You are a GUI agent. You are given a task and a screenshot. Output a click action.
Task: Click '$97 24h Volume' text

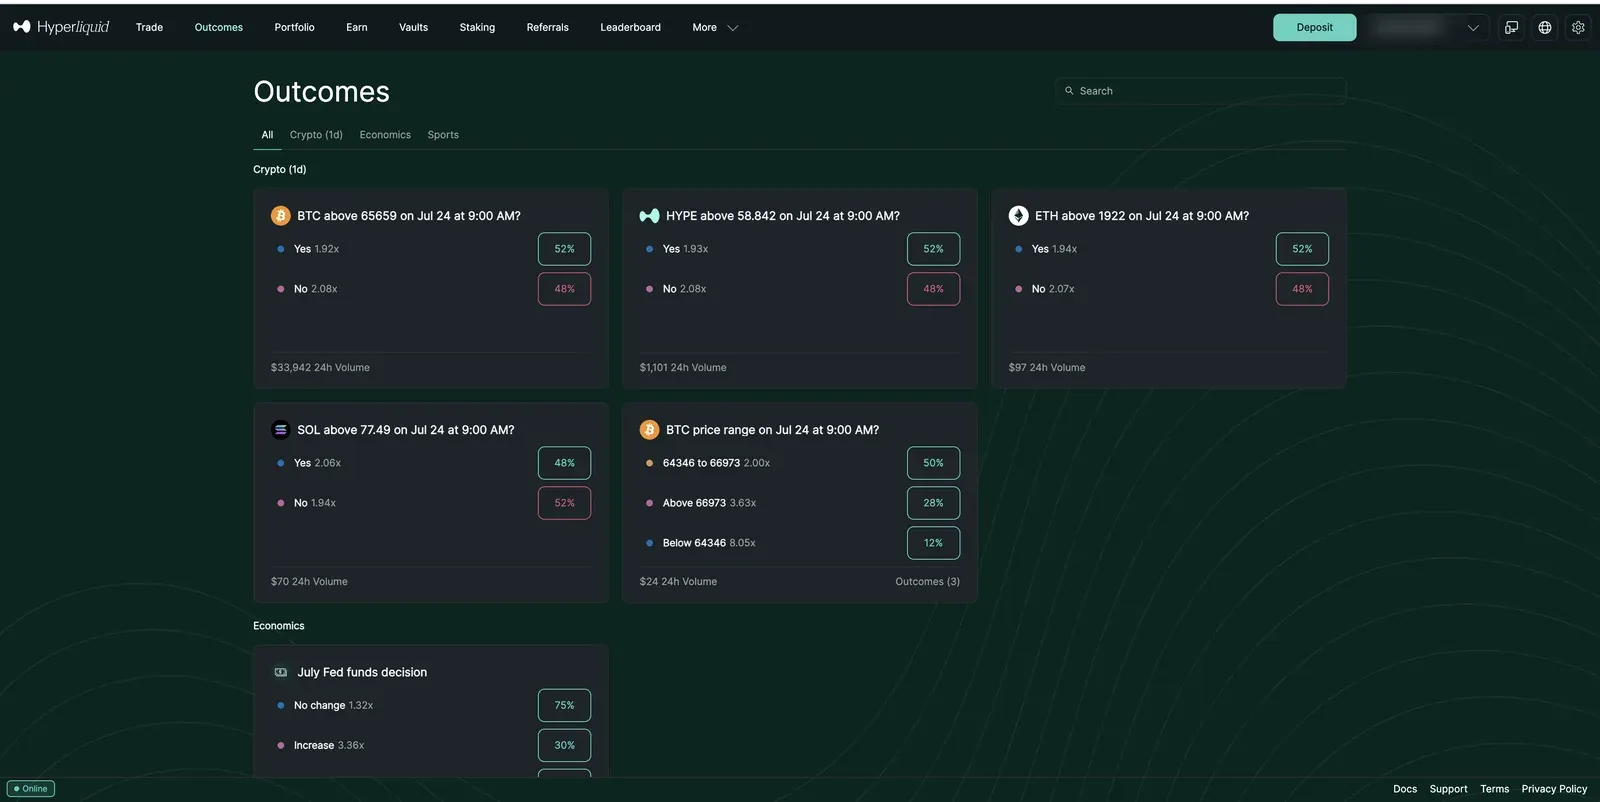click(x=1047, y=368)
